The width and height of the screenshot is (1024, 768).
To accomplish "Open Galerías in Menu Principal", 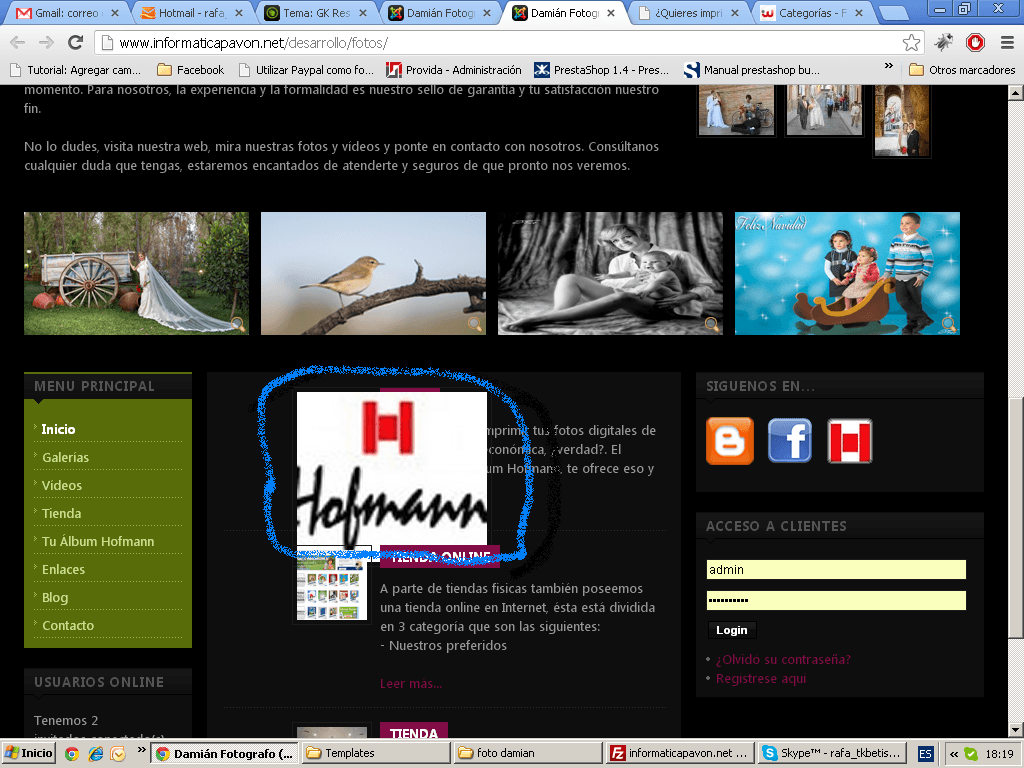I will tap(65, 457).
